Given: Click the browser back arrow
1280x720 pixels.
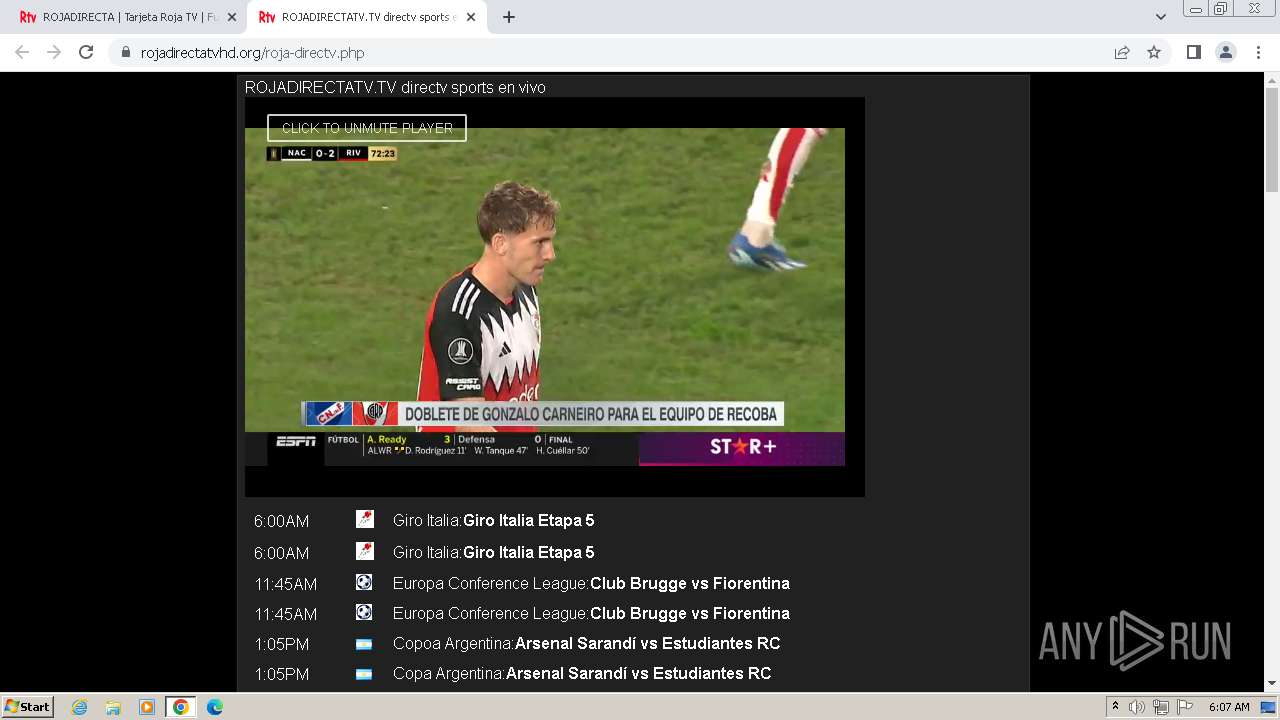Looking at the screenshot, I should pyautogui.click(x=22, y=52).
